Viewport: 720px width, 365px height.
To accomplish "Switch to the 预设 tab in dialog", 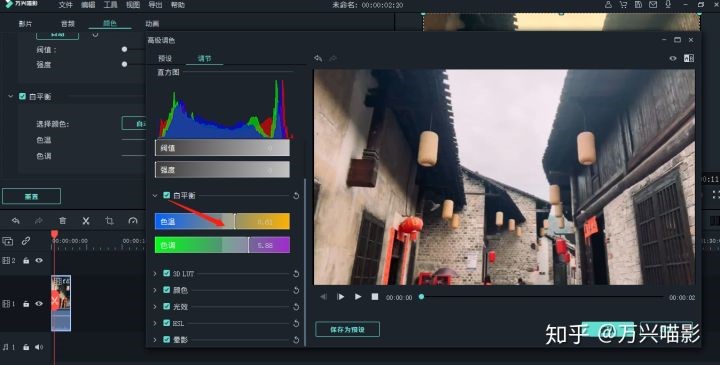I will pos(165,58).
